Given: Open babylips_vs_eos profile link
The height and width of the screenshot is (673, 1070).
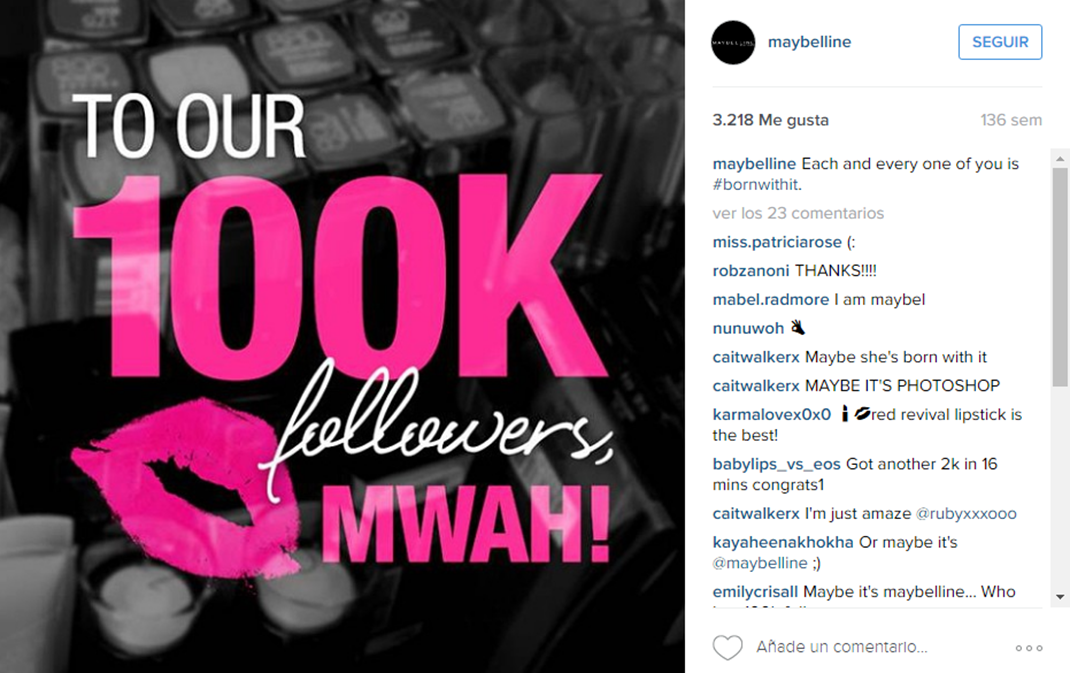Looking at the screenshot, I should (777, 464).
